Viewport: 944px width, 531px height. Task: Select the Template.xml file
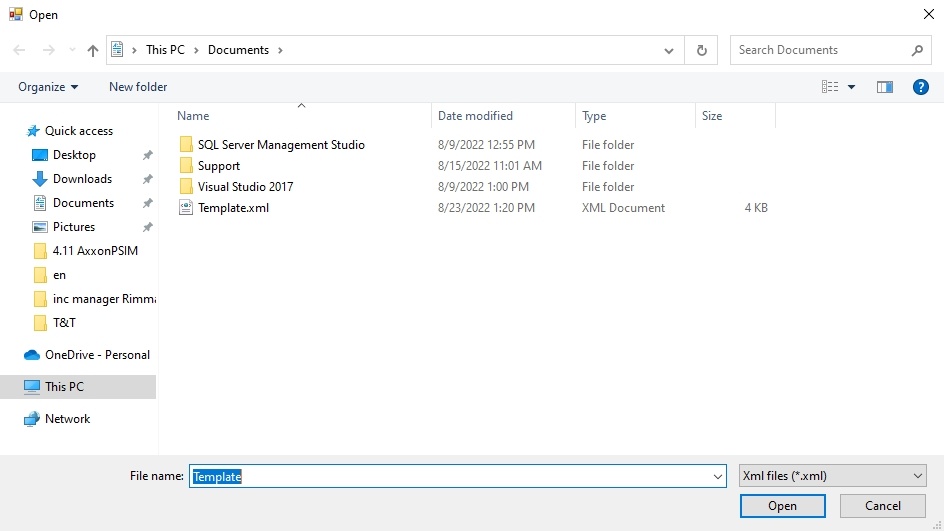point(233,208)
